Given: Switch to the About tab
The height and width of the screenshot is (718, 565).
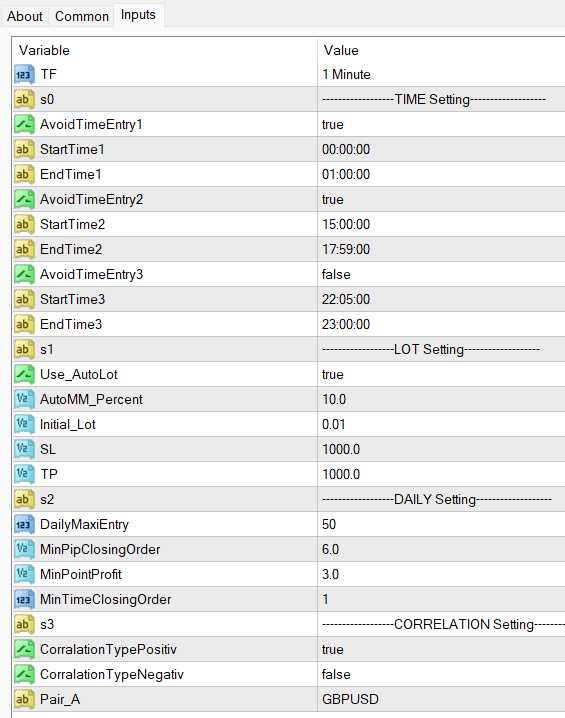Looking at the screenshot, I should point(25,16).
